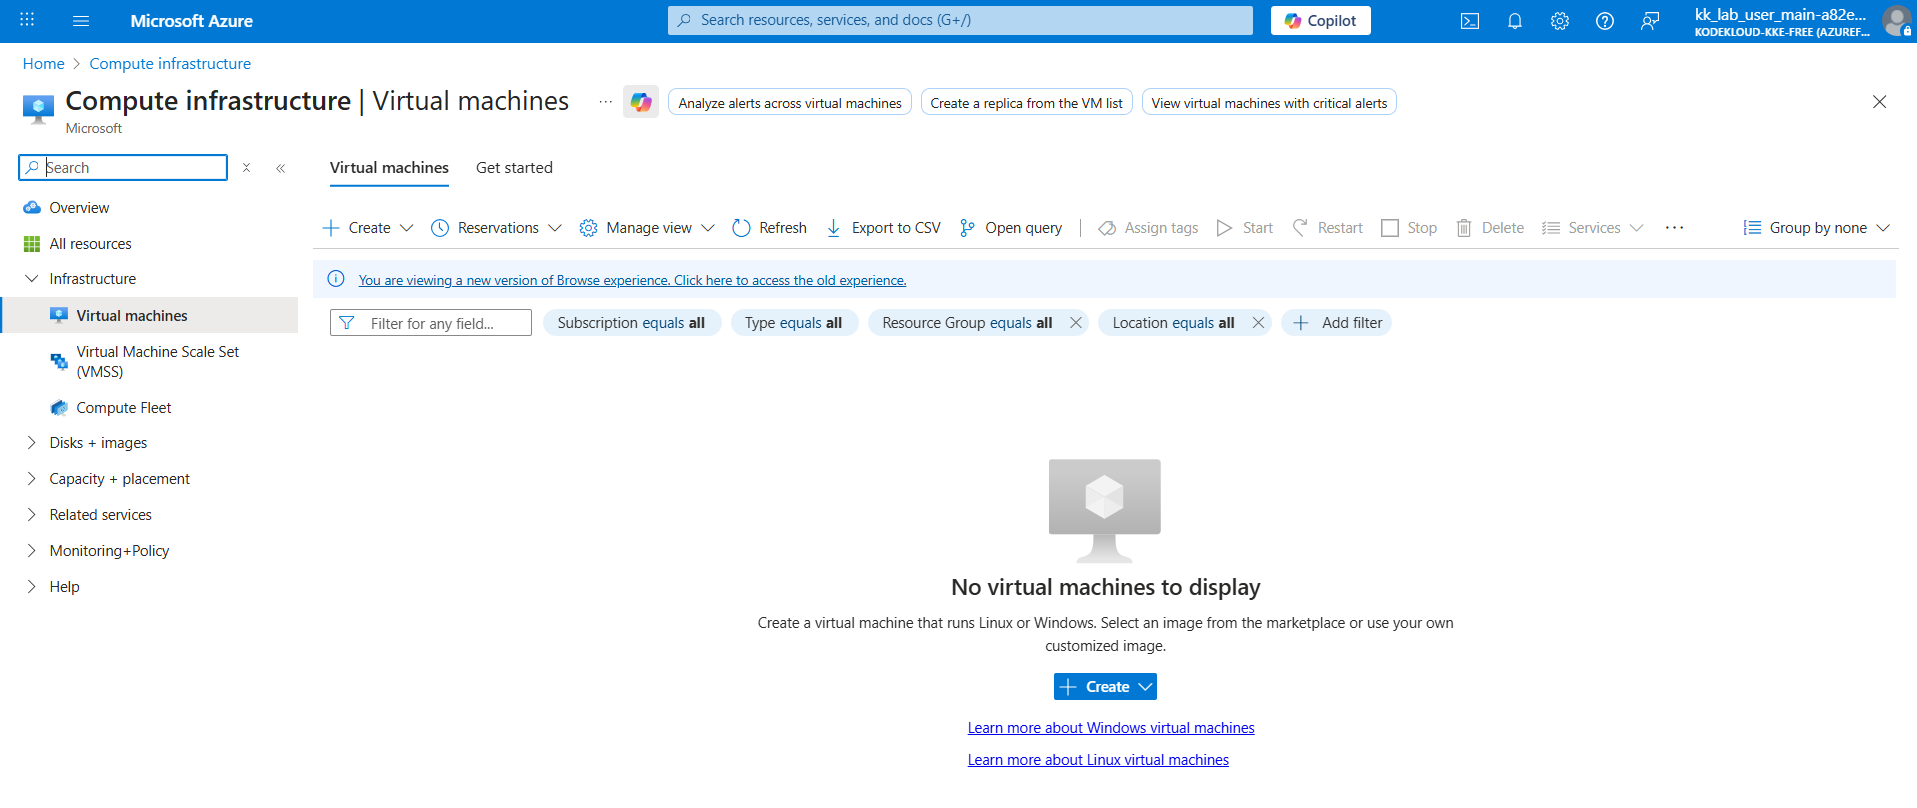Open the Create dropdown in the toolbar

click(x=368, y=228)
